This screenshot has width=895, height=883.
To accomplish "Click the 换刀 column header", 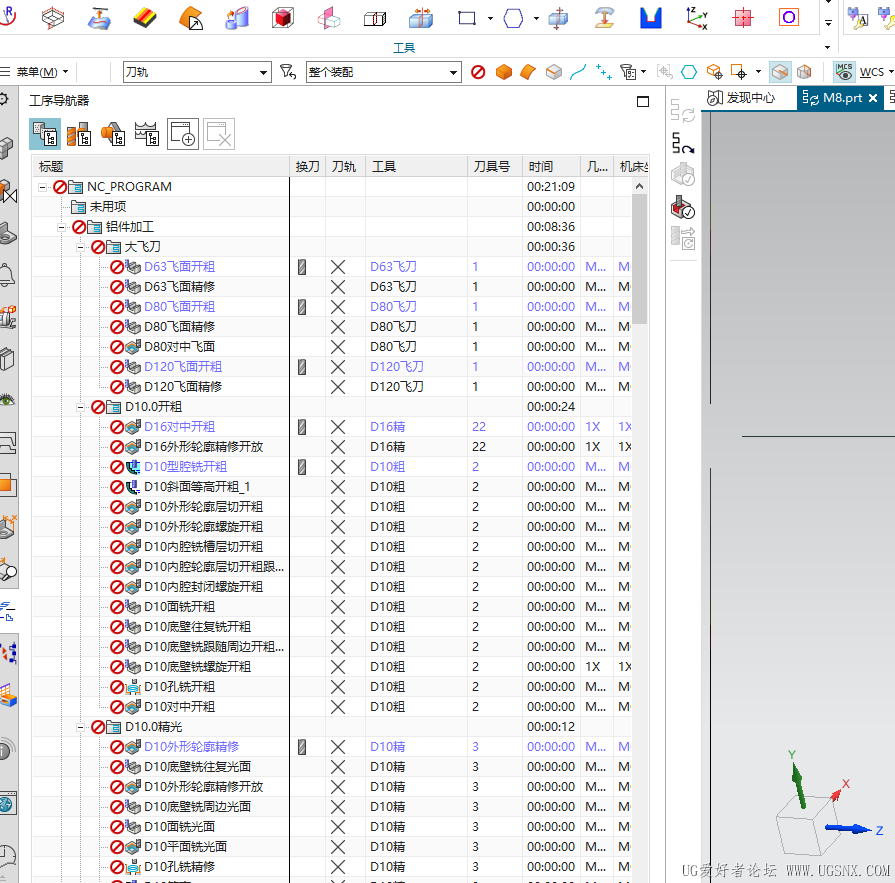I will tap(307, 167).
